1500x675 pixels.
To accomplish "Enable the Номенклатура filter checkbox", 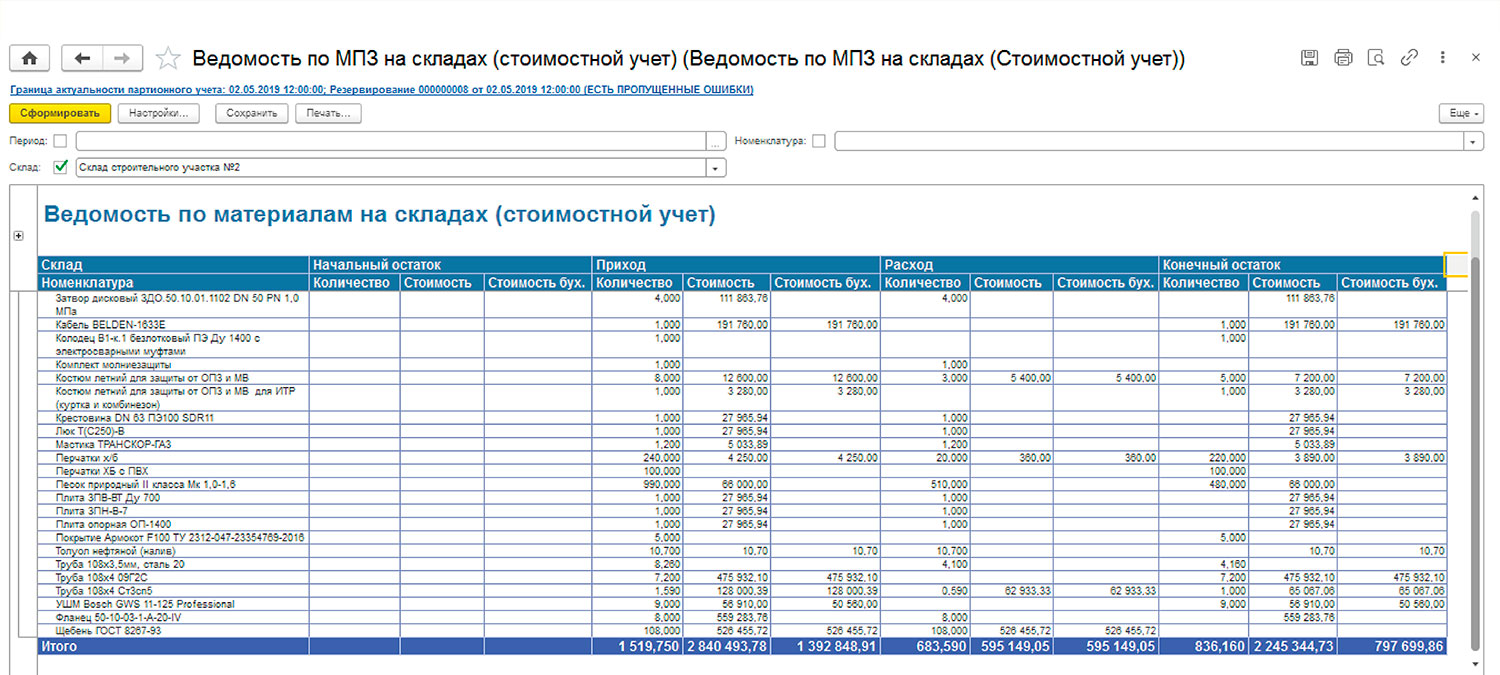I will (x=819, y=141).
